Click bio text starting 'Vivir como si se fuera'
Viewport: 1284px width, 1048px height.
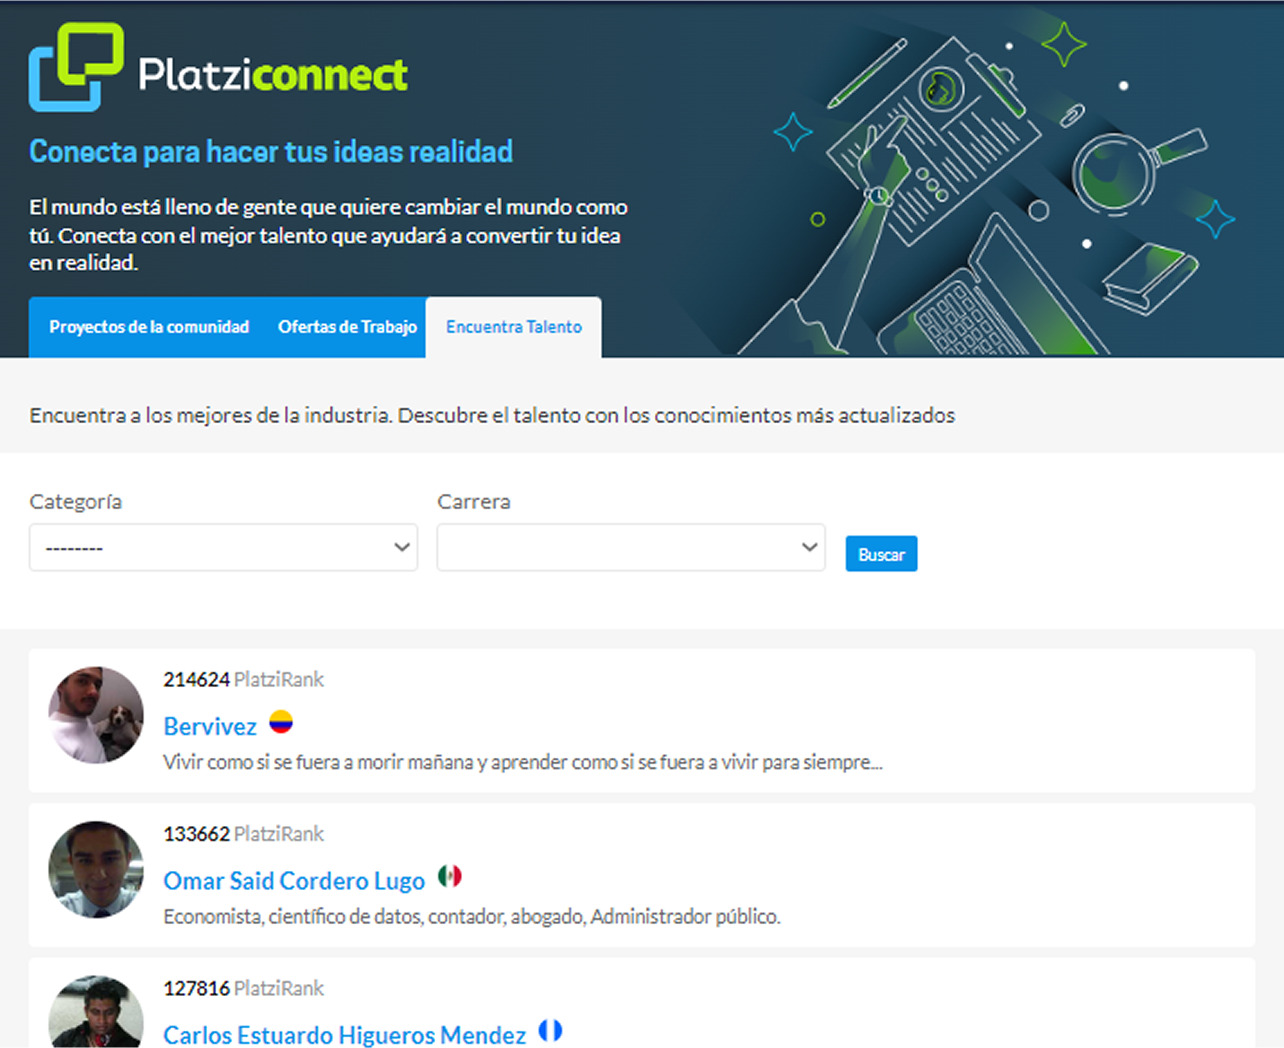pyautogui.click(x=523, y=762)
